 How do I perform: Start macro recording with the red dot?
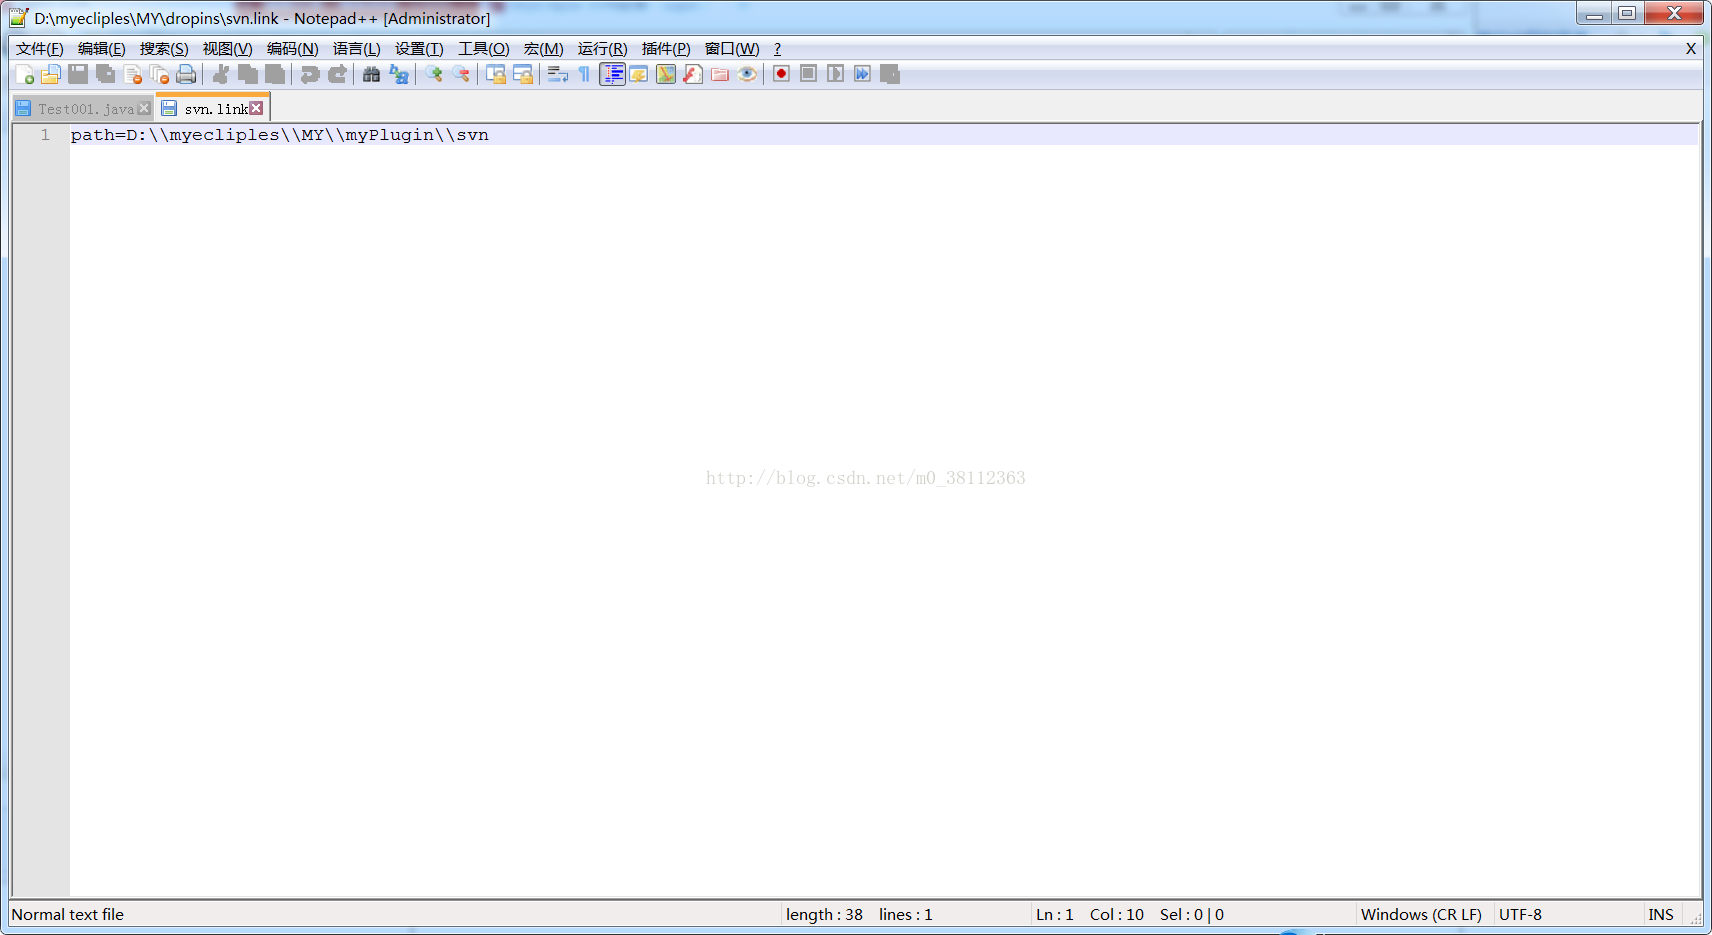782,74
